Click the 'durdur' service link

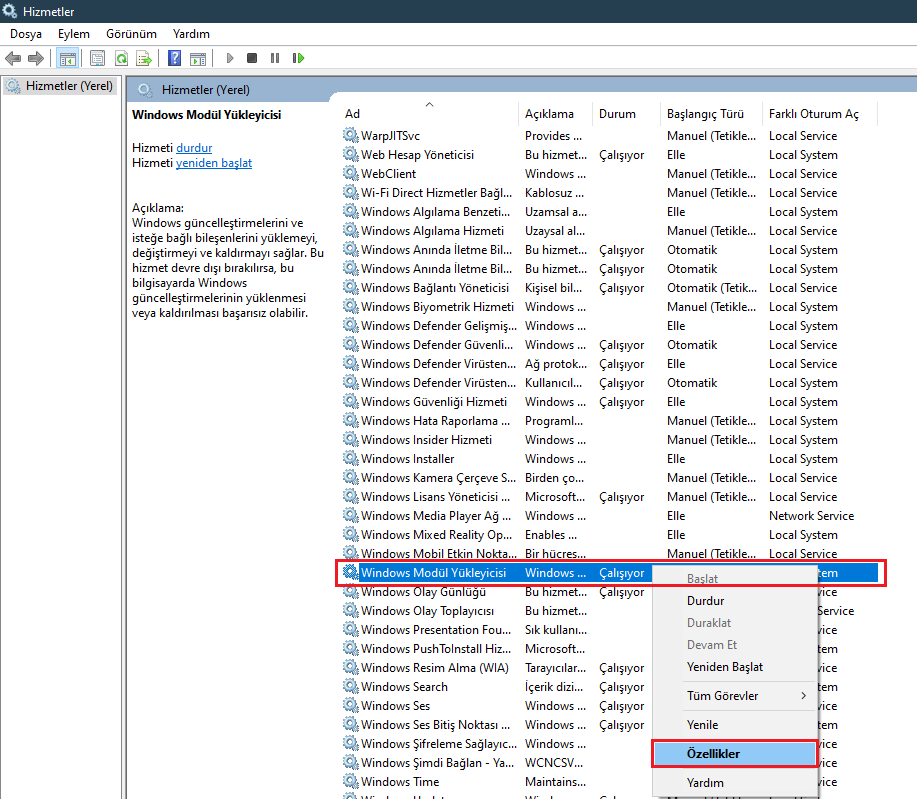click(194, 148)
